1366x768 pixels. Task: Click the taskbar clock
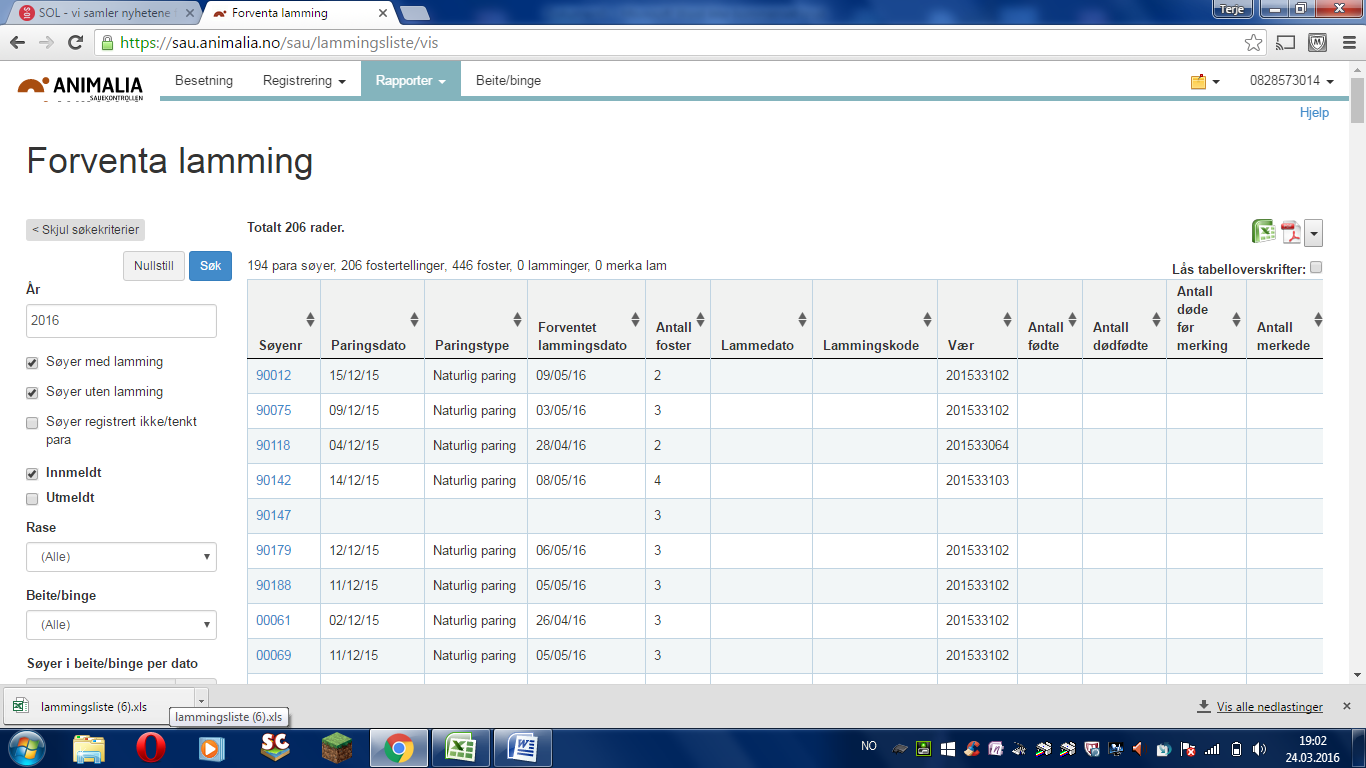click(1312, 748)
